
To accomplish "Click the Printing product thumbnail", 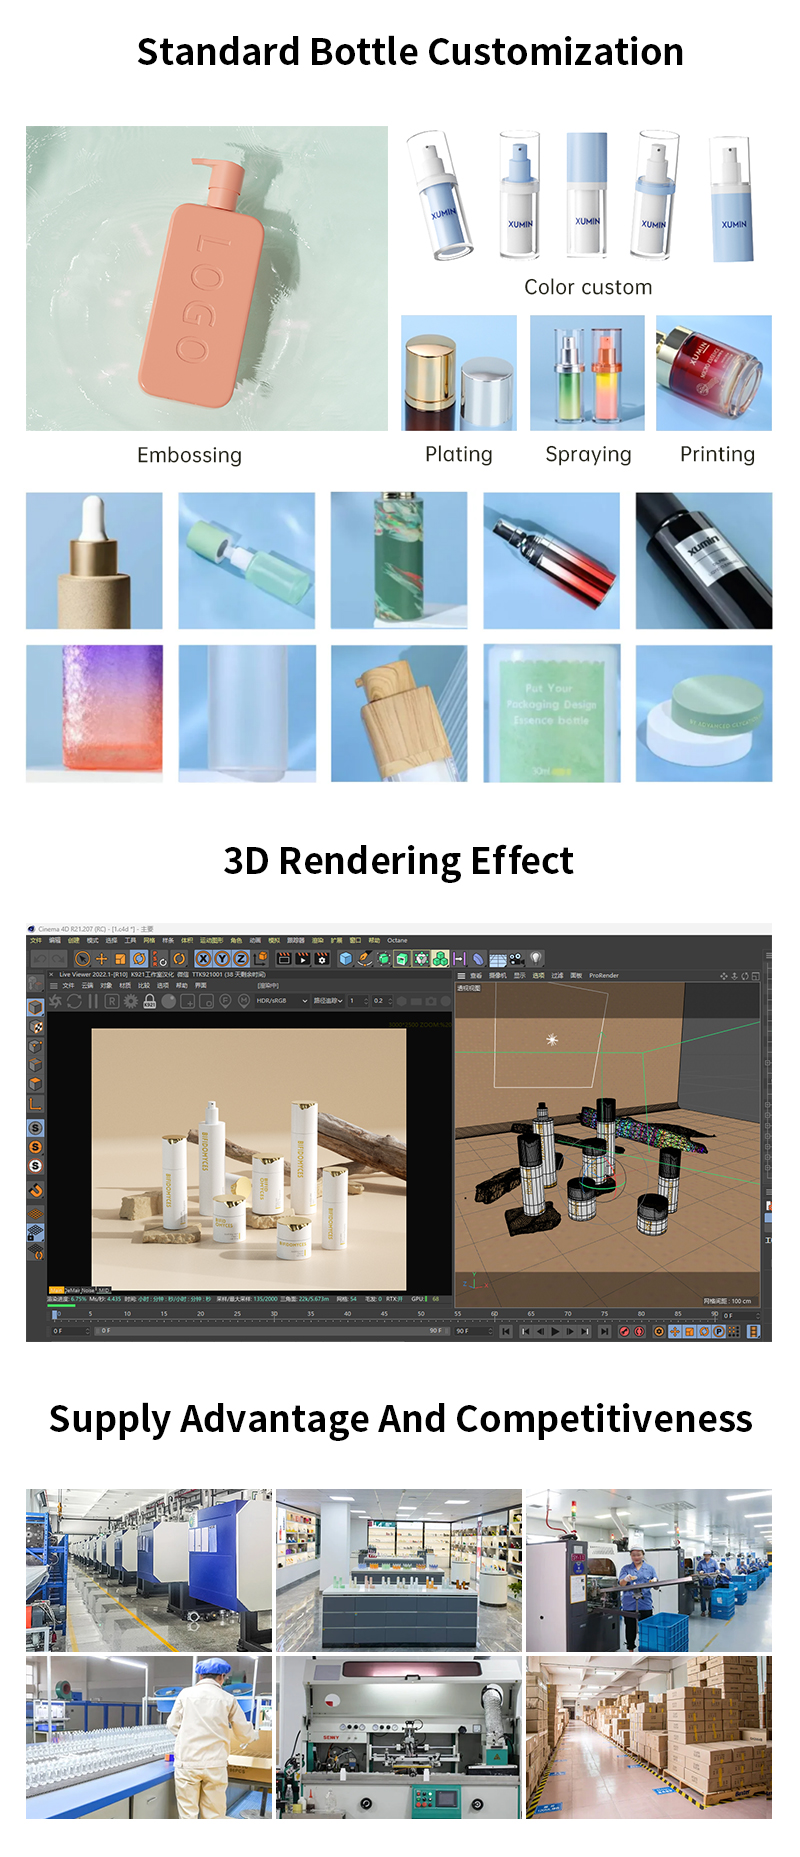I will click(714, 373).
